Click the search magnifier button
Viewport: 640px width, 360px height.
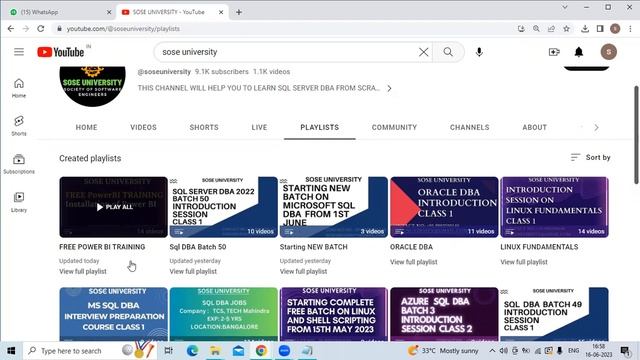[448, 52]
